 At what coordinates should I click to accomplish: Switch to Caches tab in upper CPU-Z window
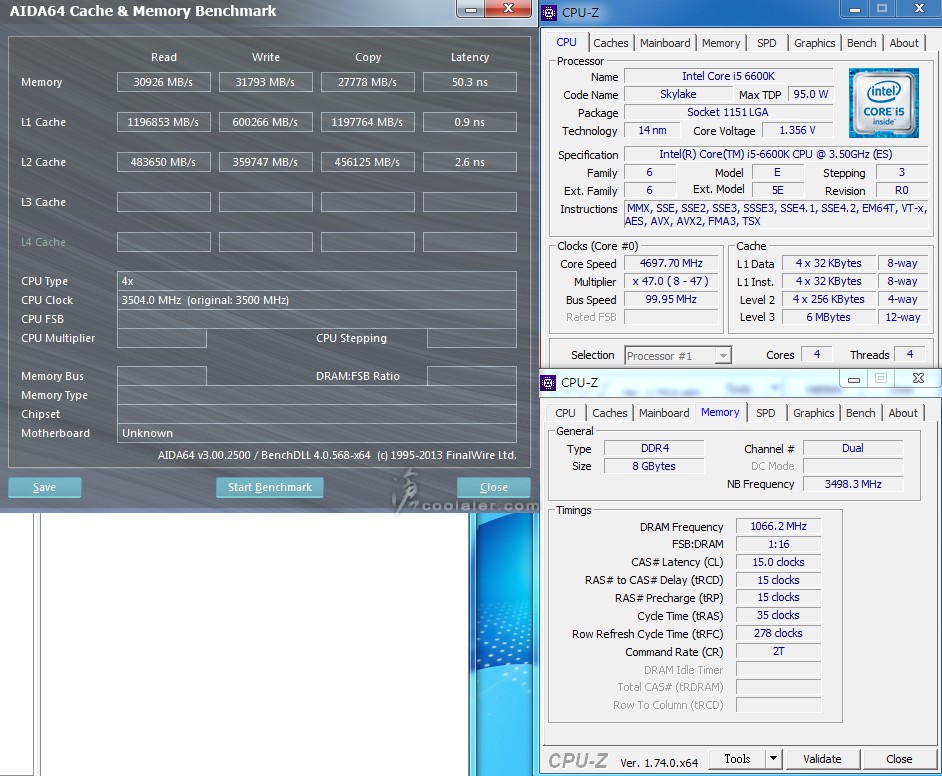coord(610,43)
